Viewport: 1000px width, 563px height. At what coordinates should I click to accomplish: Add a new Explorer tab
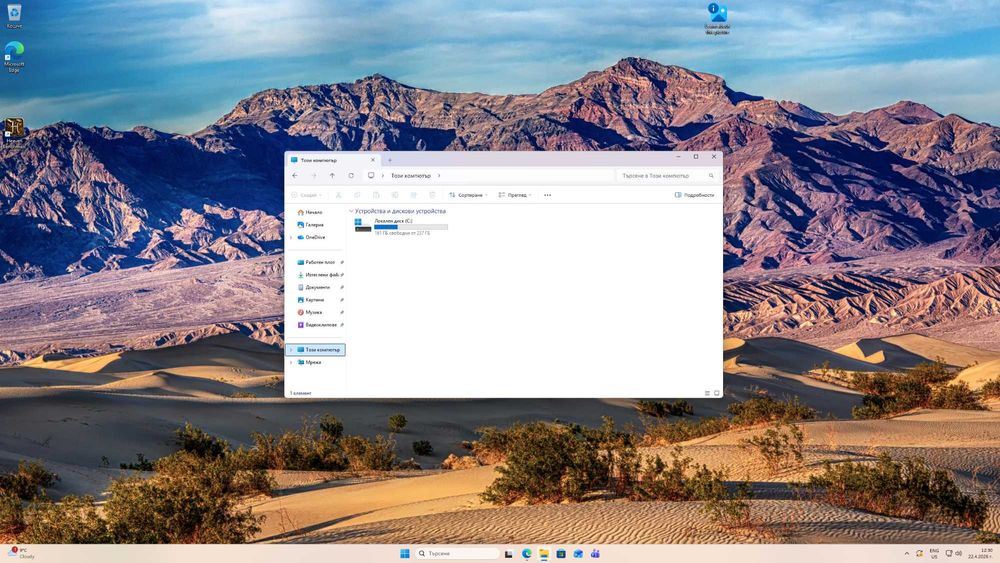pos(390,160)
